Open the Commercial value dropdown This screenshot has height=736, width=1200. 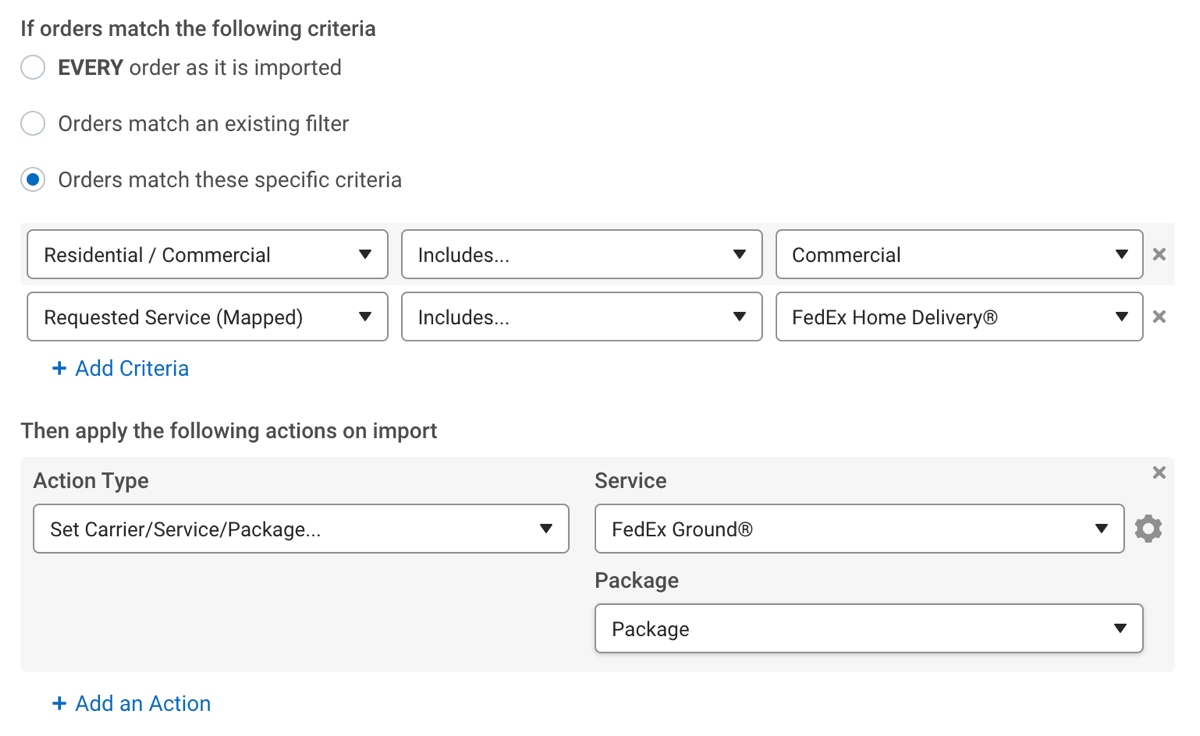pyautogui.click(x=959, y=255)
